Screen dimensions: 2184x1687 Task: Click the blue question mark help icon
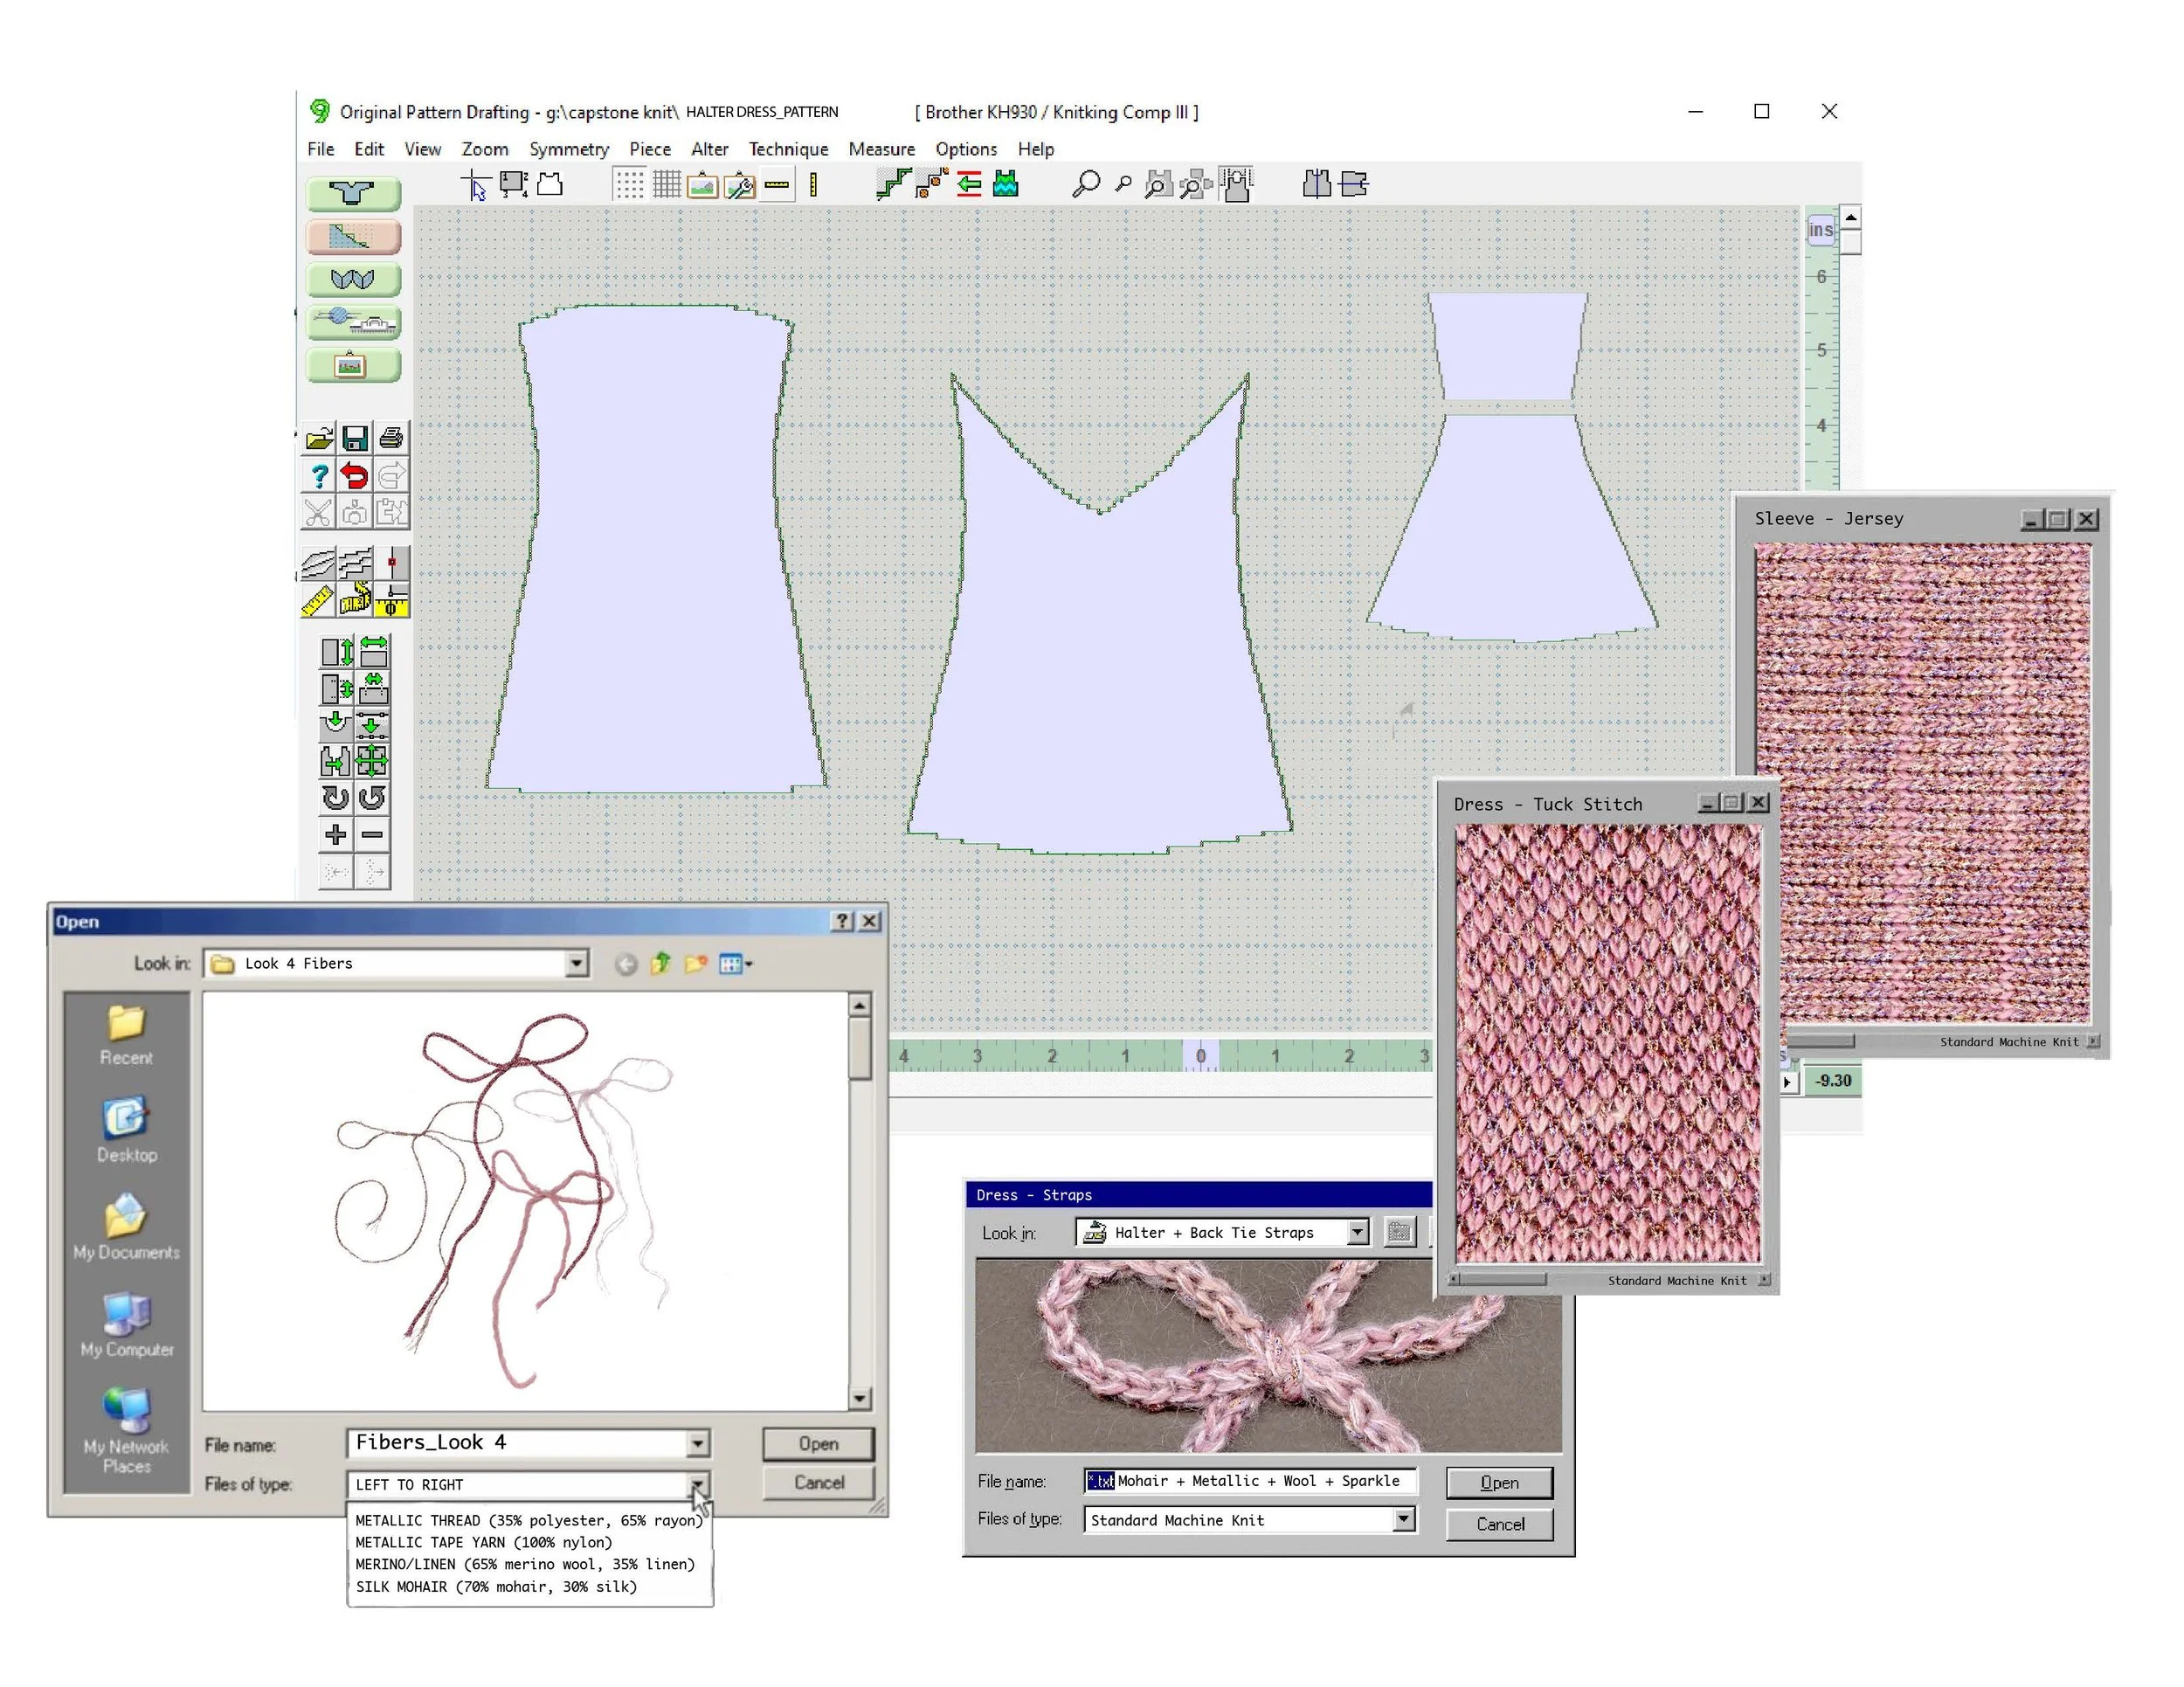[x=318, y=475]
